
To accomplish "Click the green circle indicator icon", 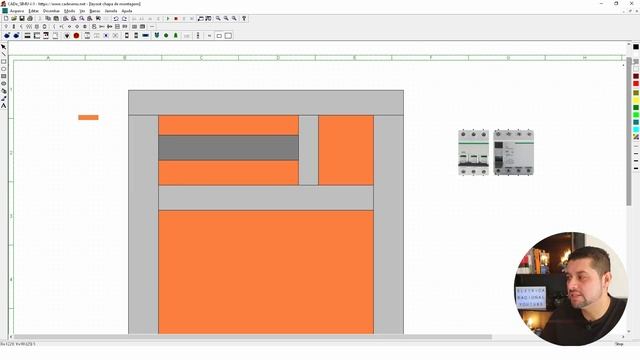I will coord(166,36).
